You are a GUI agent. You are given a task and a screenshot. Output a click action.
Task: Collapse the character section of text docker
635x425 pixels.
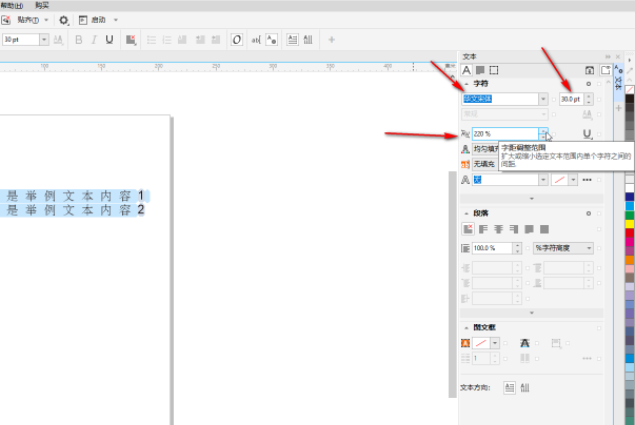click(x=467, y=84)
